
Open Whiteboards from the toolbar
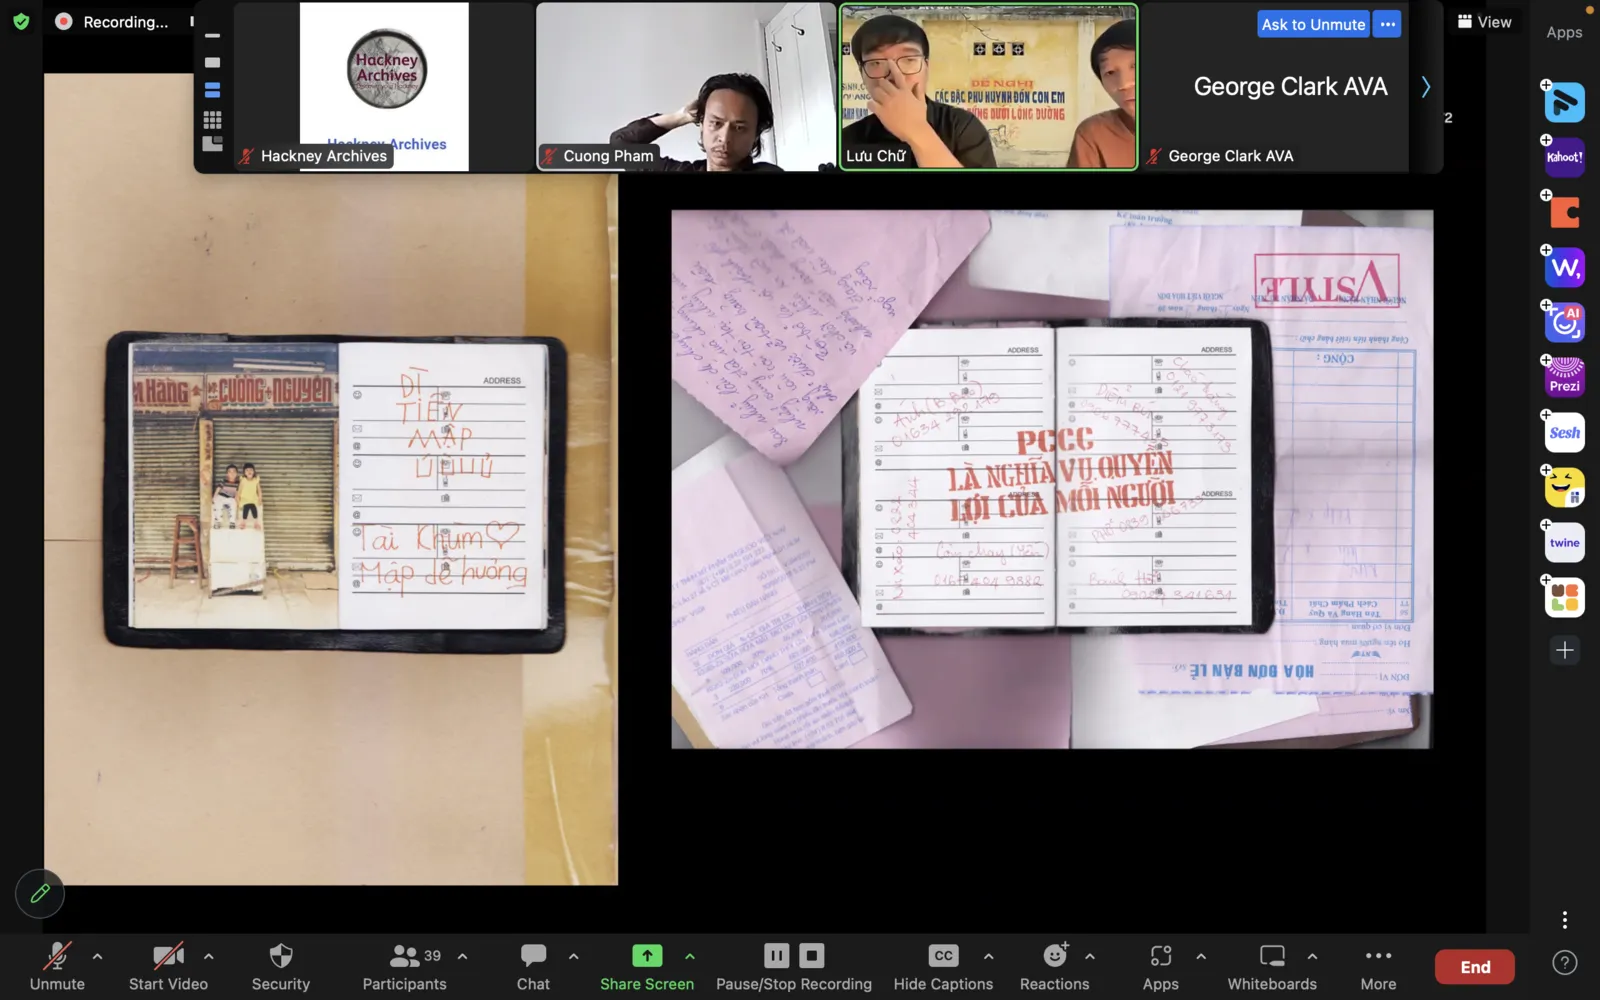pos(1271,966)
